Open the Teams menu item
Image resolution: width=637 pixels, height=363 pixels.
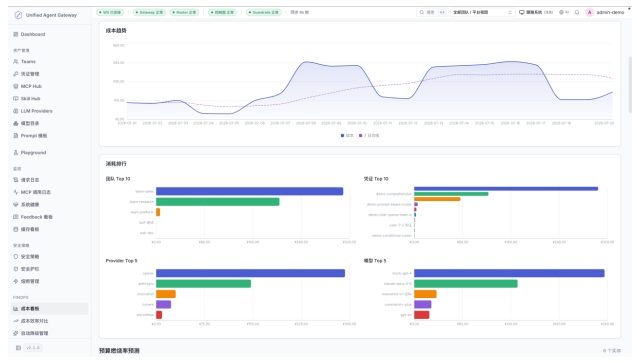pyautogui.click(x=50, y=62)
